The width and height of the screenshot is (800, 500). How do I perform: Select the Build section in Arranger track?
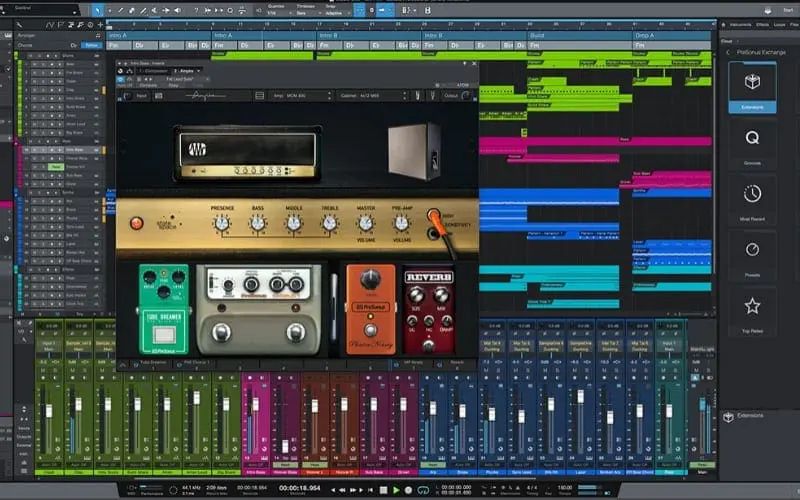click(579, 36)
